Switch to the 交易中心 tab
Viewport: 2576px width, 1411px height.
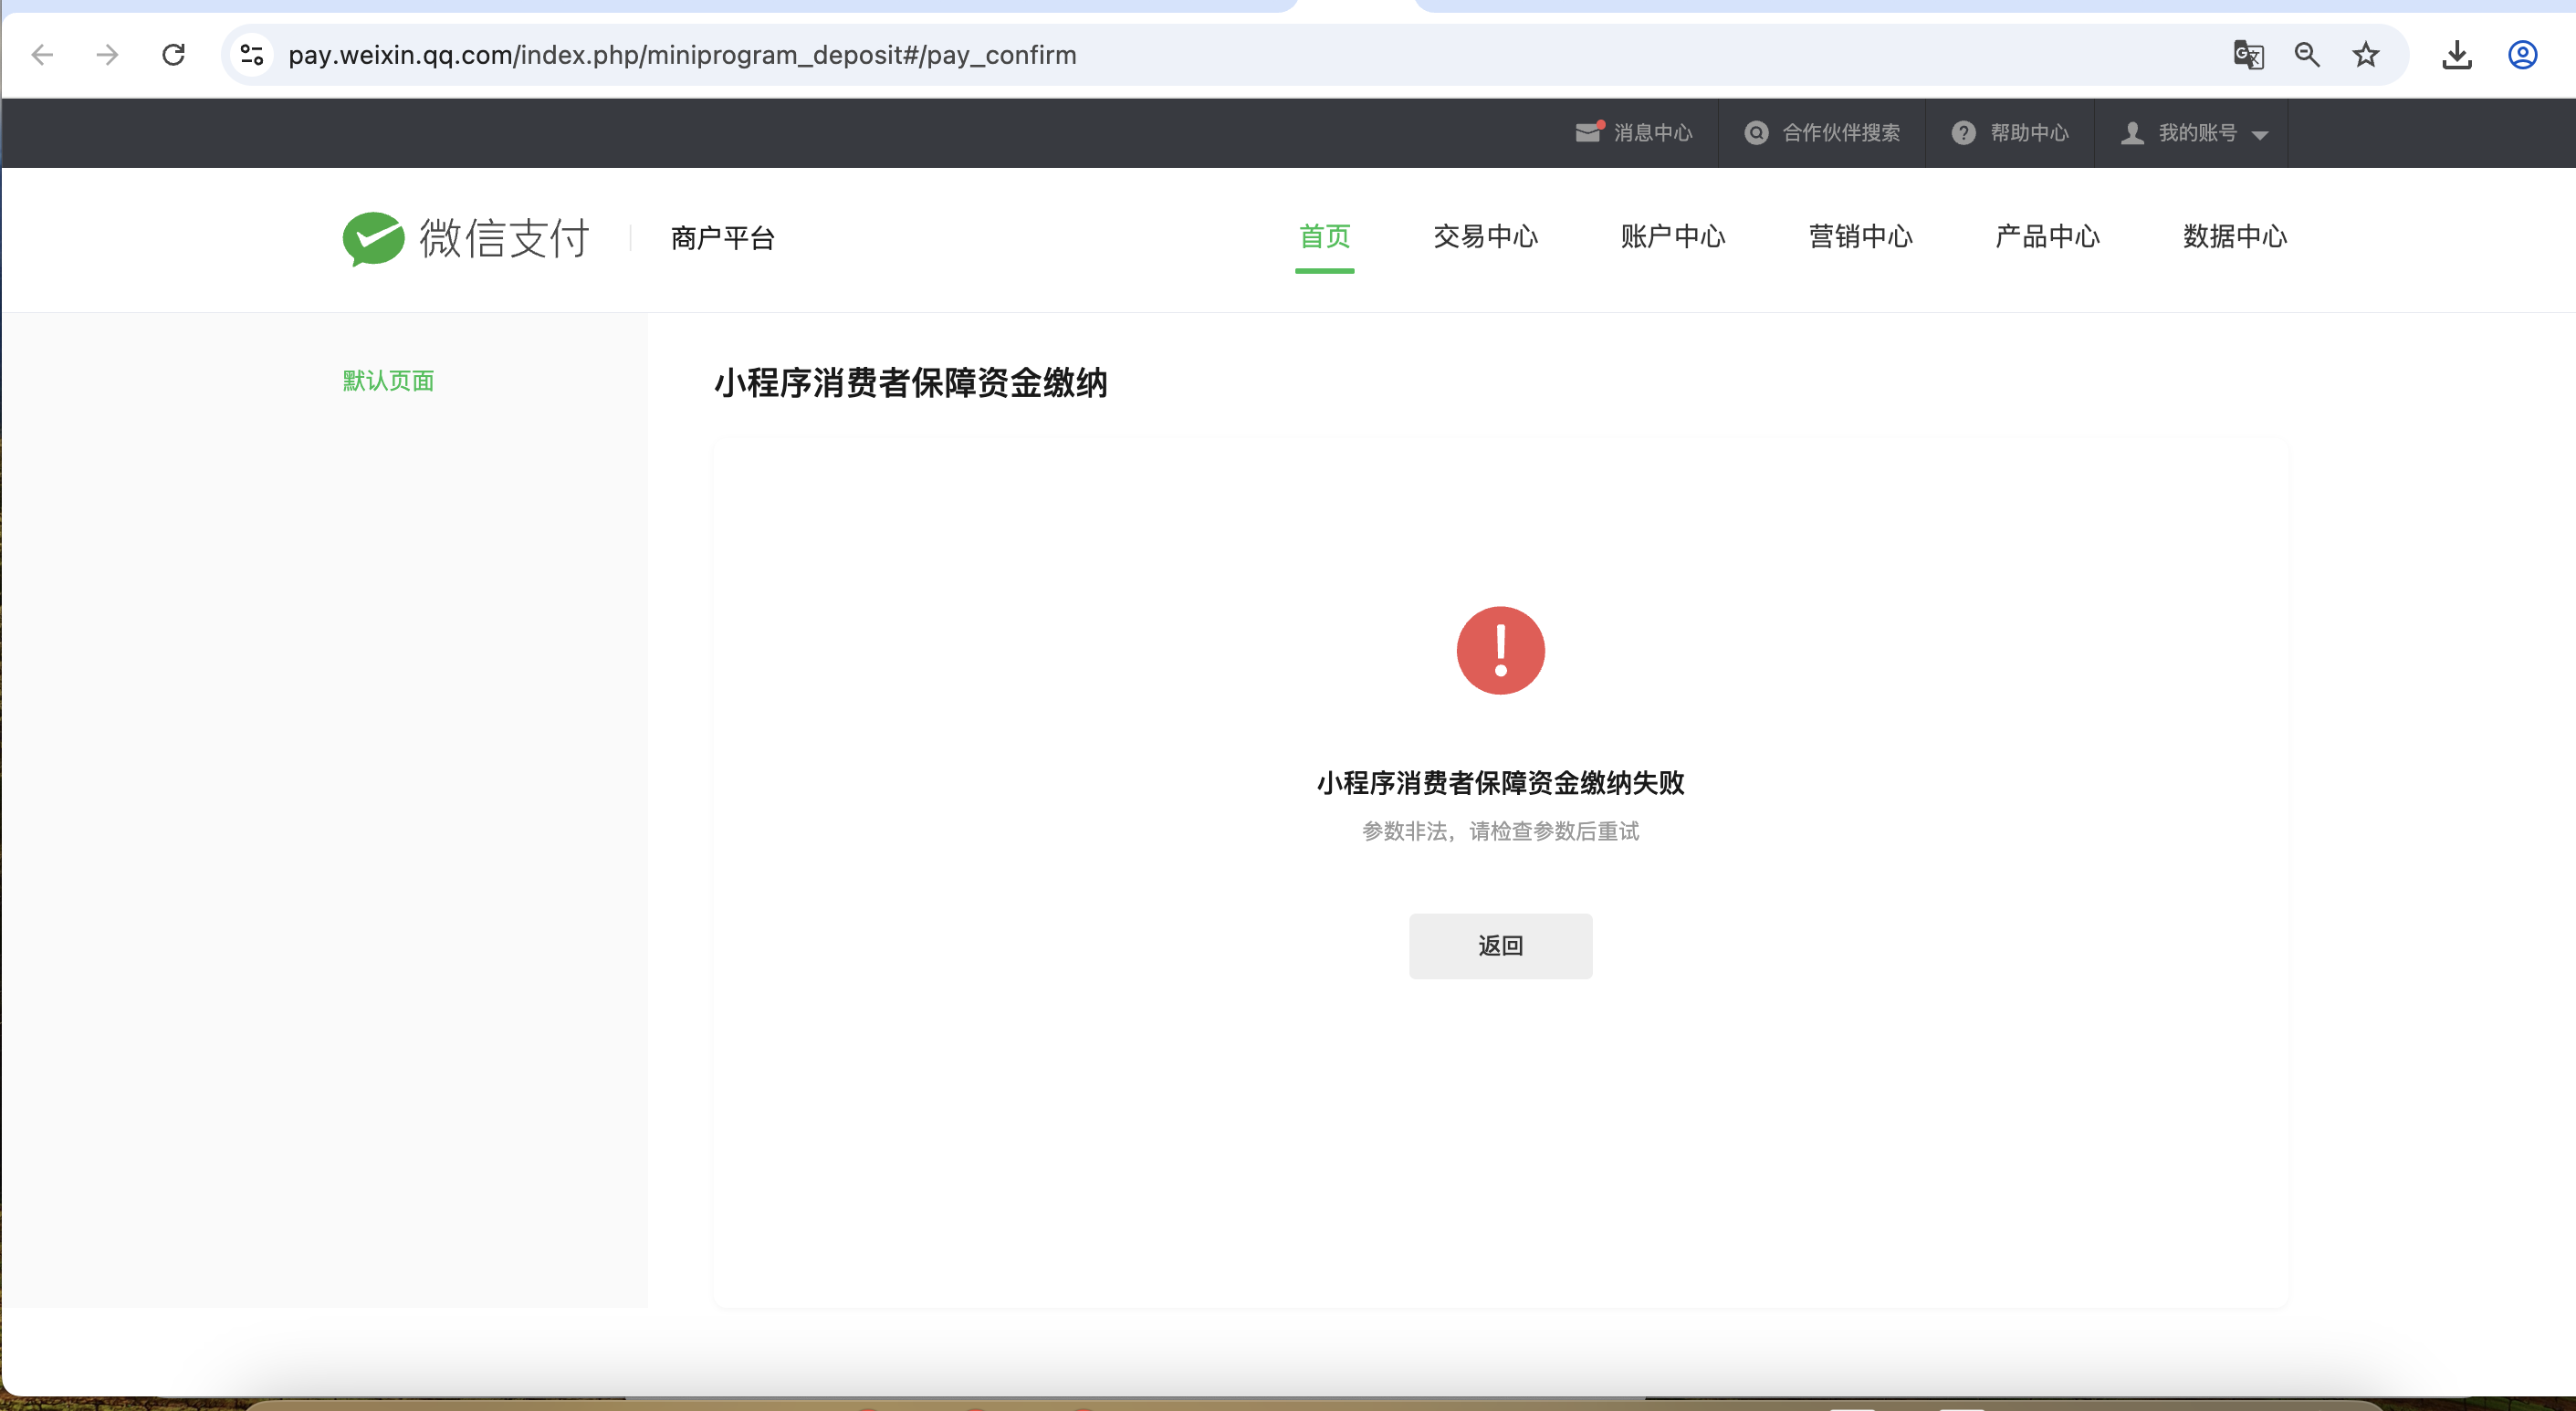point(1485,237)
